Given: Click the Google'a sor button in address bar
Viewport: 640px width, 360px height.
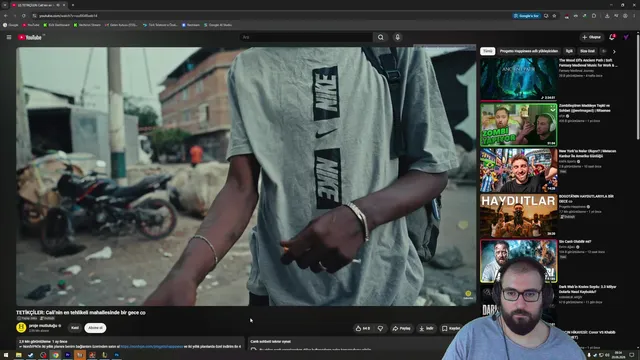Looking at the screenshot, I should 527,16.
